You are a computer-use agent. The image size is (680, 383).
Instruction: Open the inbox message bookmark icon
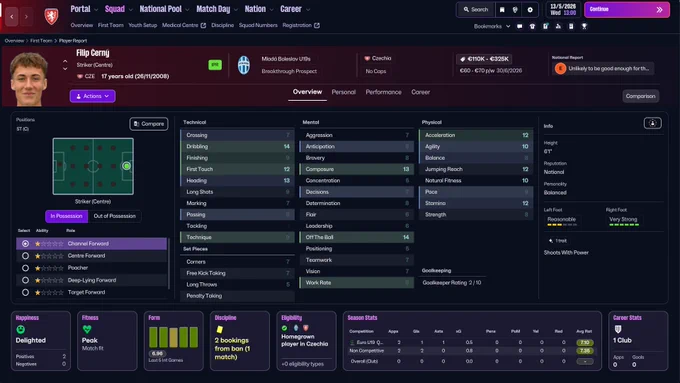click(520, 26)
